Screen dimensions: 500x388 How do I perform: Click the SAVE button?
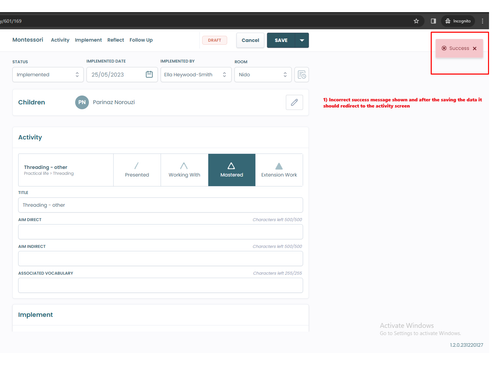[281, 40]
